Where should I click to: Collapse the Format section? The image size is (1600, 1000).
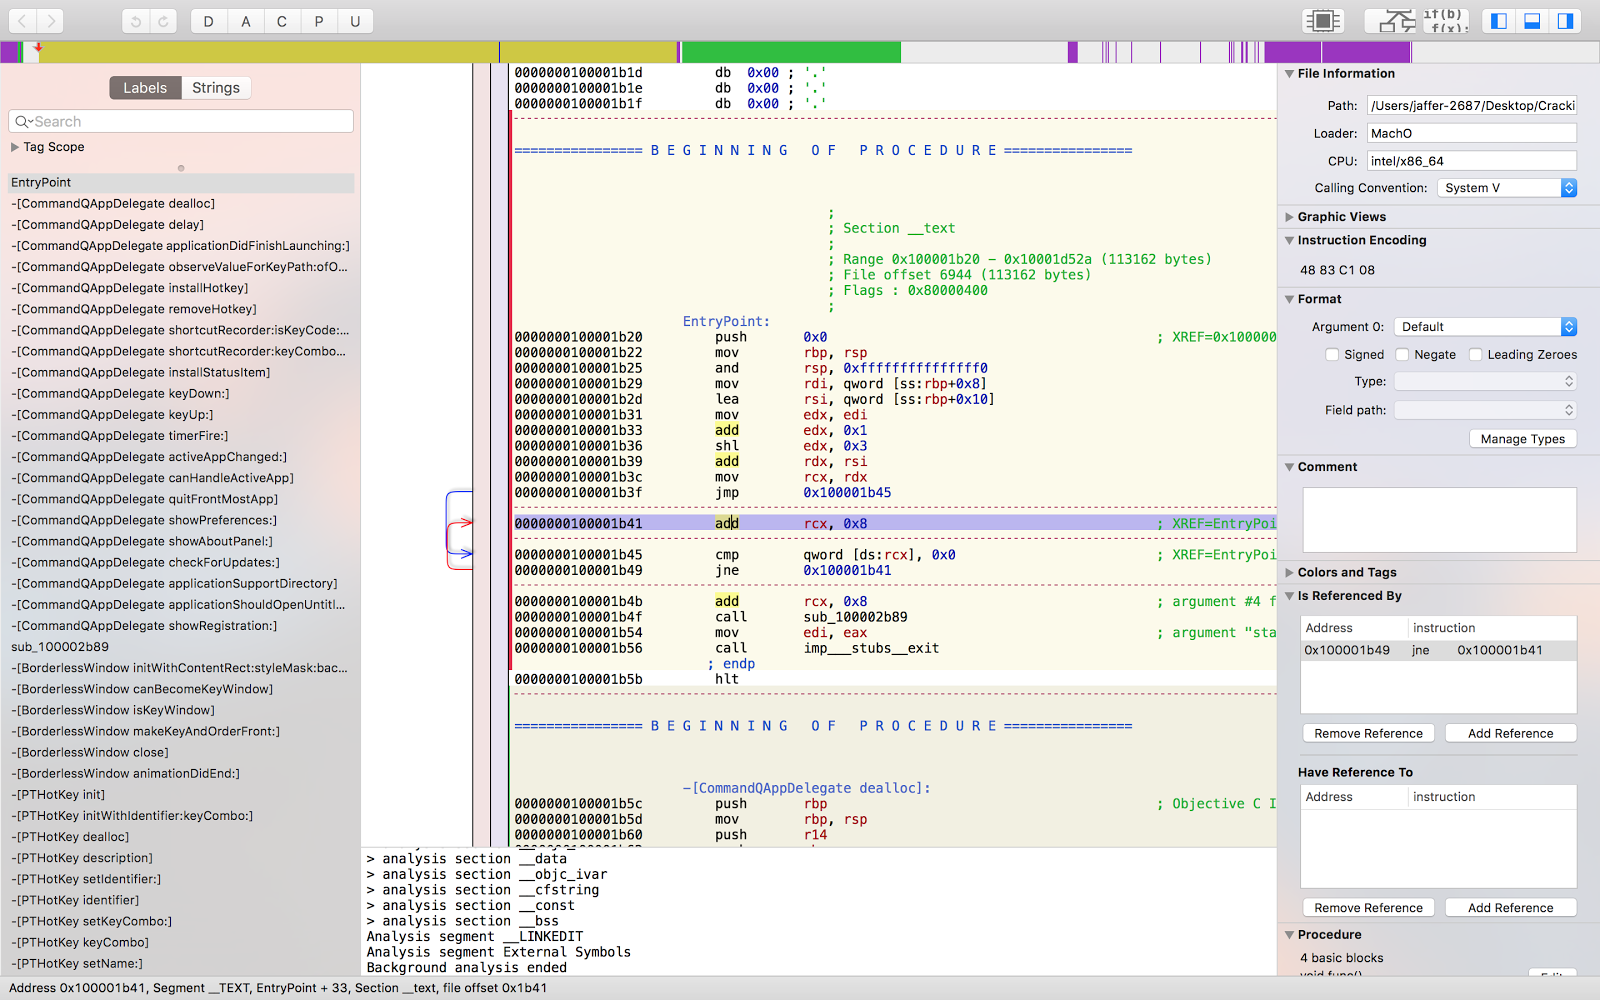click(x=1290, y=300)
